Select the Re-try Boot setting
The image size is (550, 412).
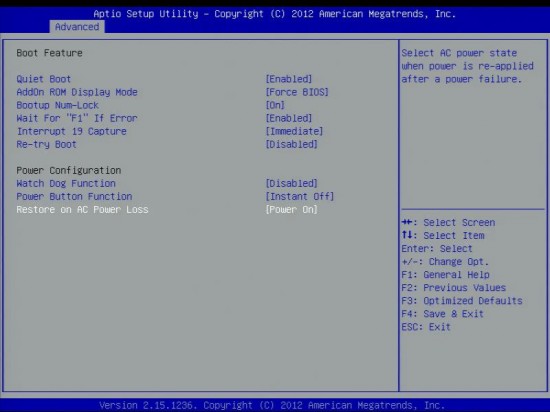46,144
